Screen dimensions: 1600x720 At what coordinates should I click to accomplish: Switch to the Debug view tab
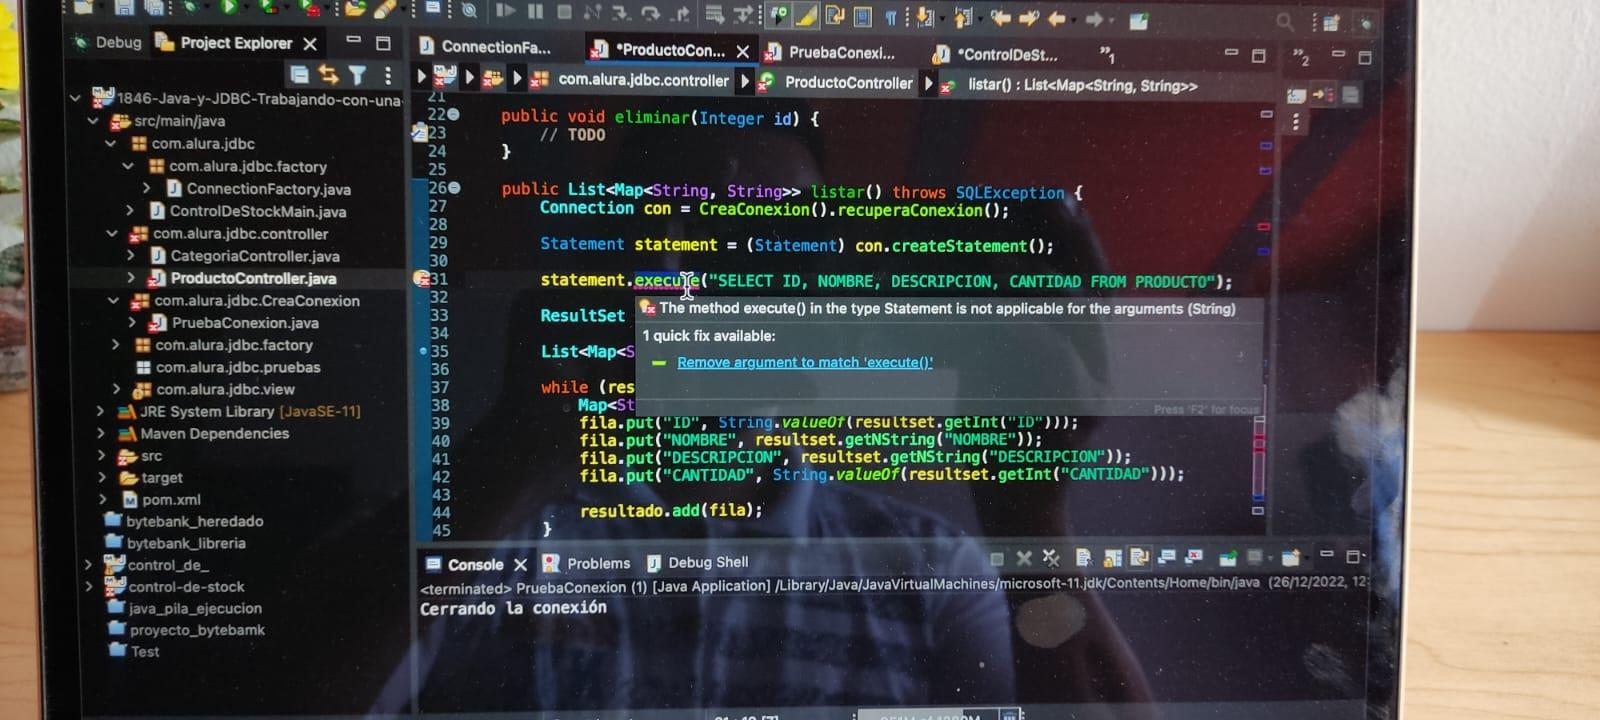[x=108, y=42]
